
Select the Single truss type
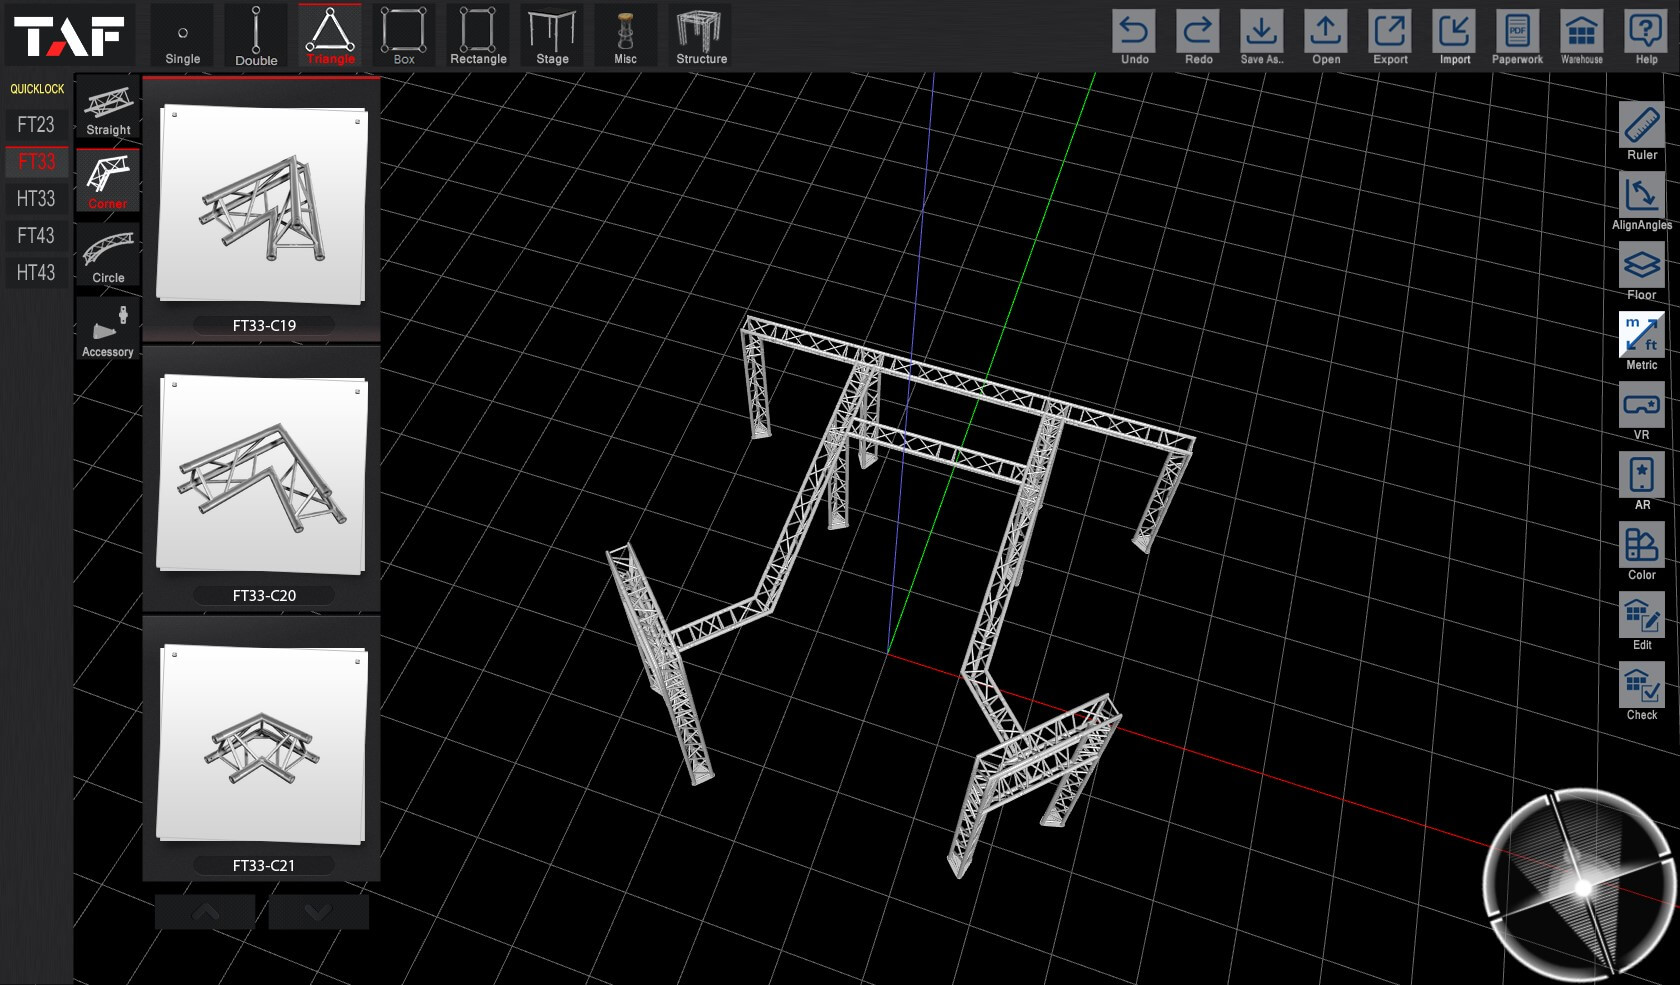point(182,36)
